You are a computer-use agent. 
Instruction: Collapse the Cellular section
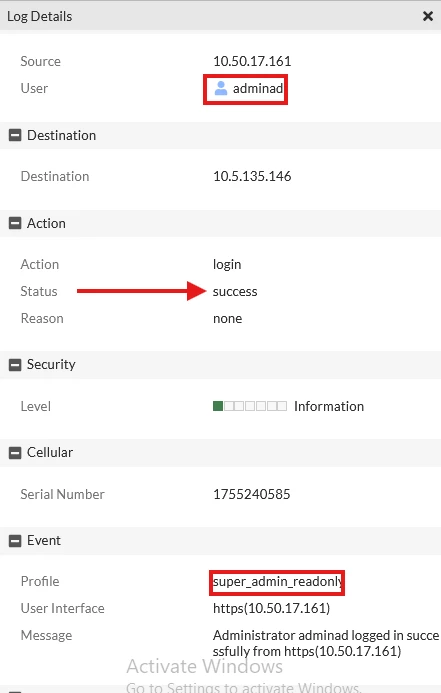pyautogui.click(x=15, y=453)
